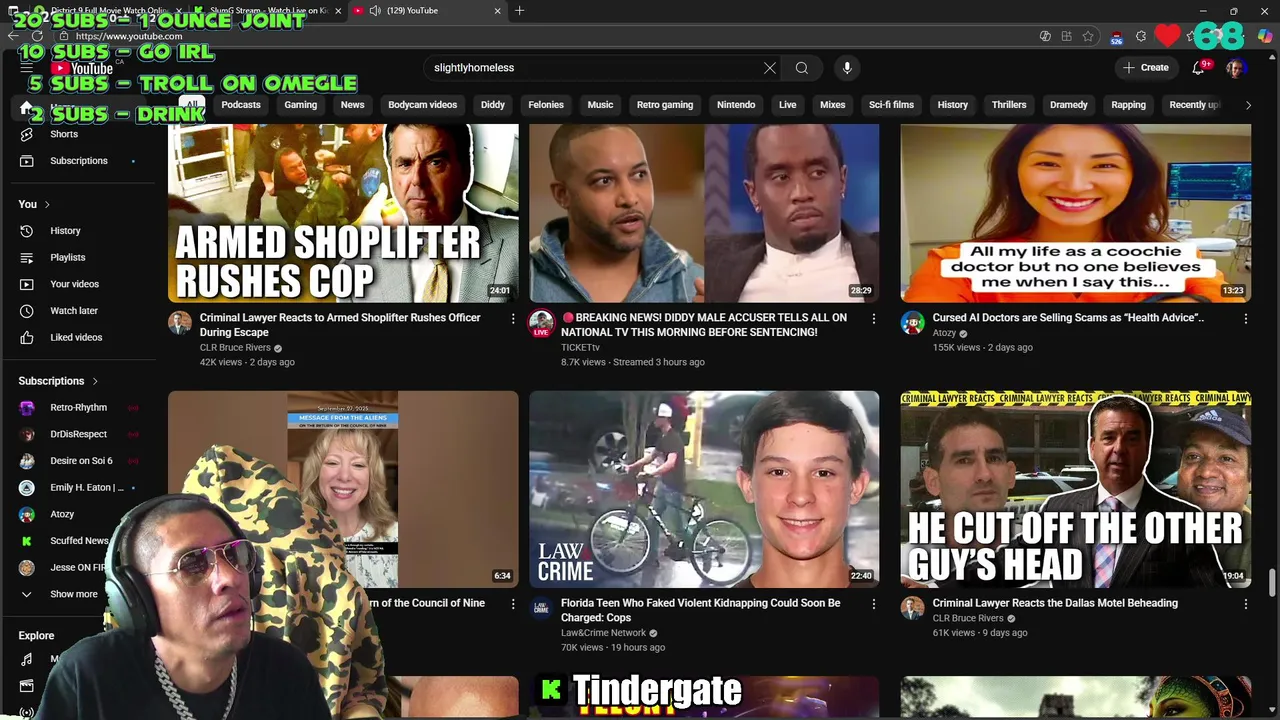Select the Live chip

pos(788,105)
